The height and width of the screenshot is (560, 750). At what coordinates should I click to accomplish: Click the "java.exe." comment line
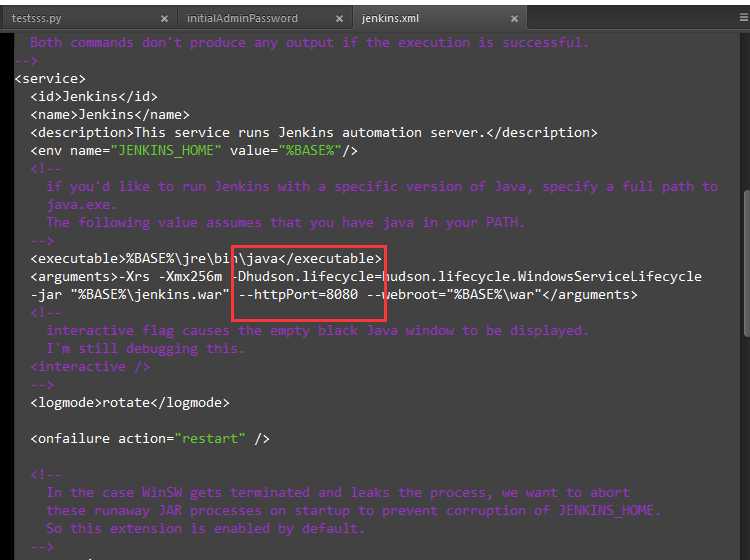click(x=81, y=205)
